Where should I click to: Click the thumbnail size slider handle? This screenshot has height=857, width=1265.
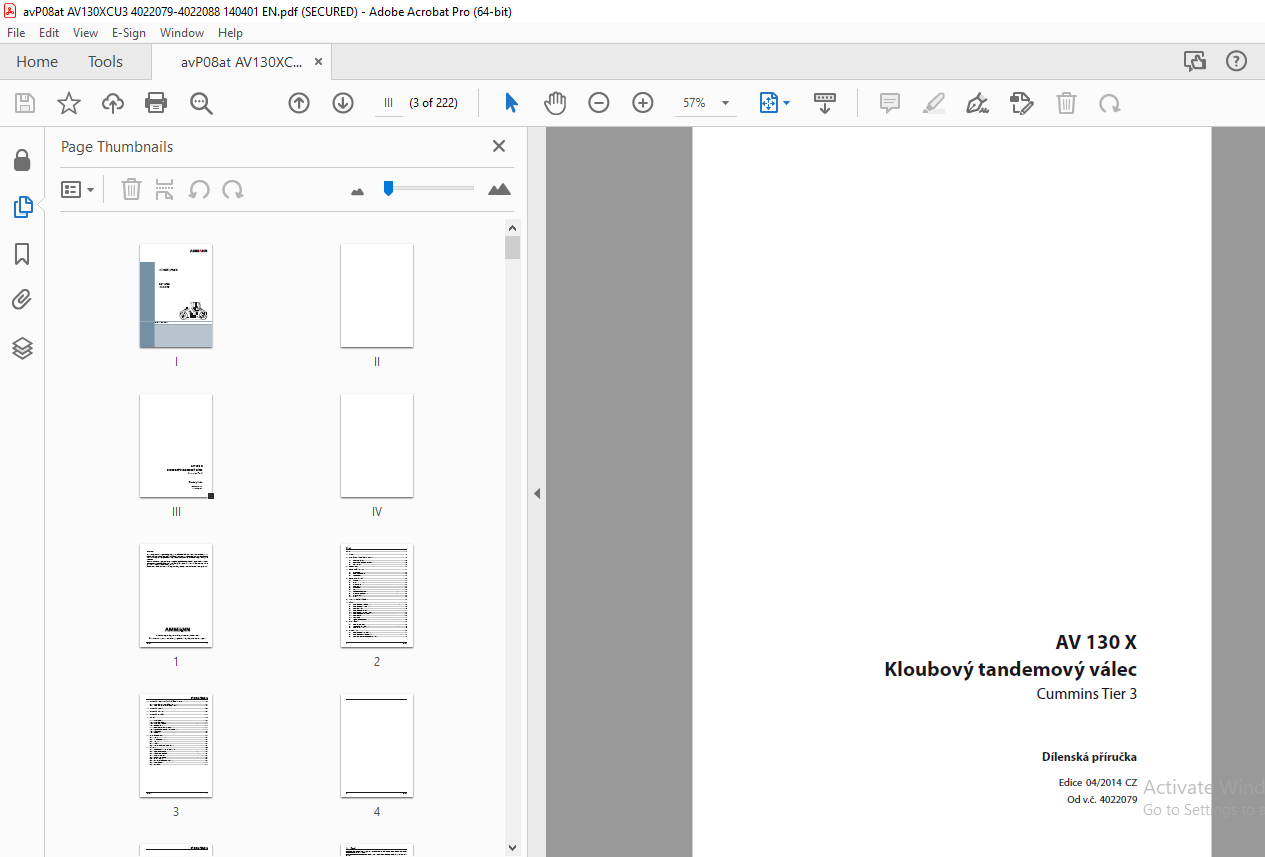click(x=388, y=188)
